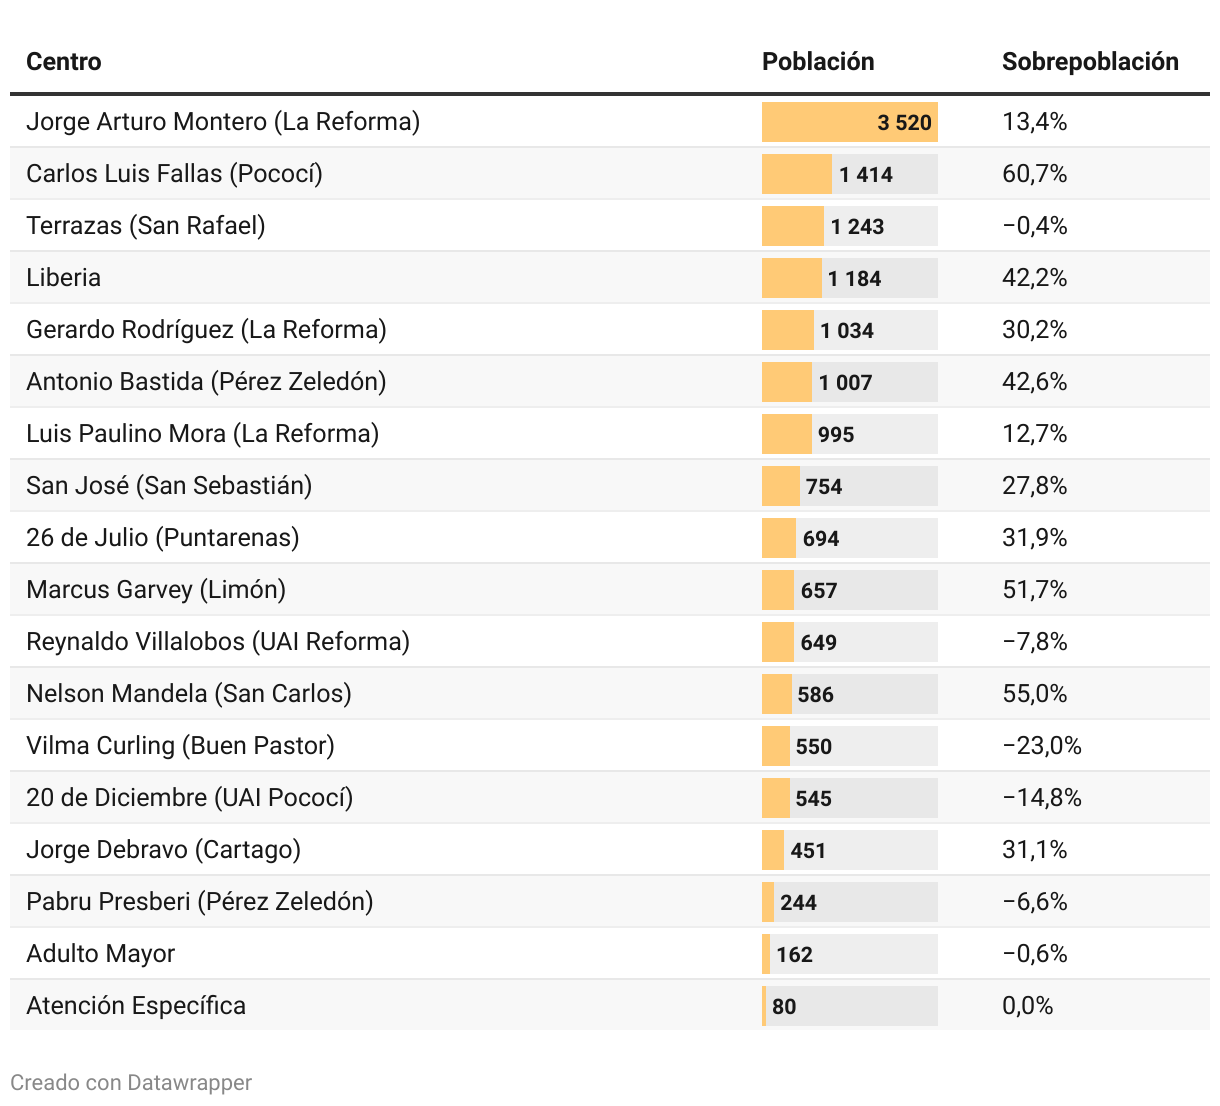Viewport: 1220px width, 1106px height.
Task: Click the Atención Específica row label
Action: click(136, 1006)
